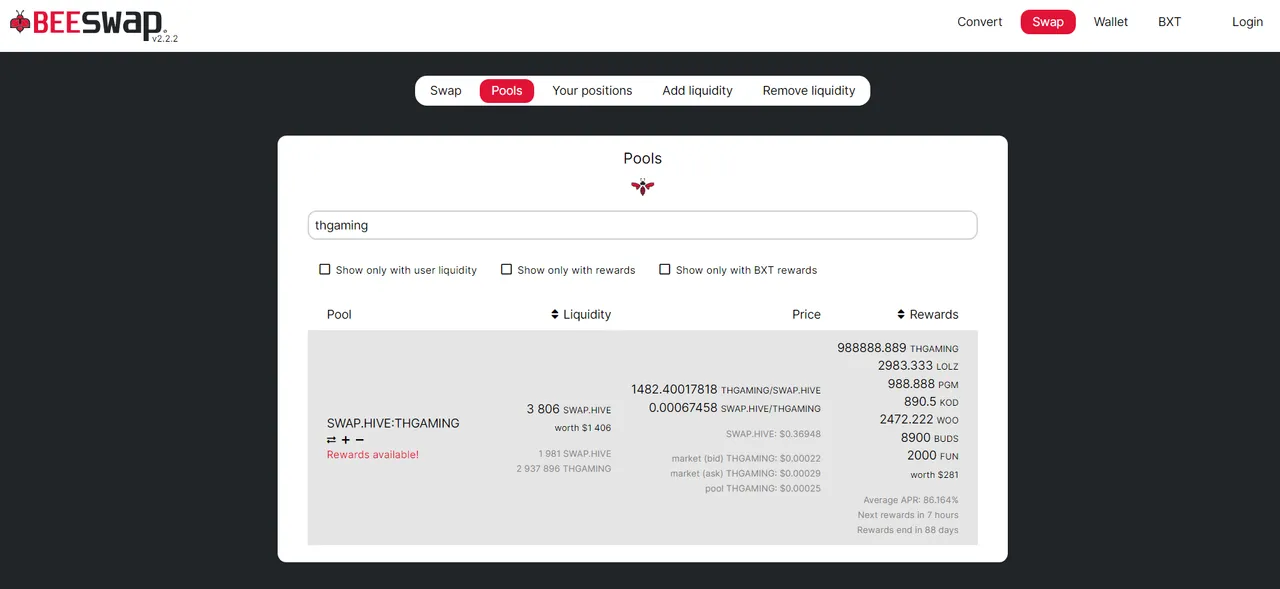Click market (ask) THGAMING: $0.00029
The height and width of the screenshot is (589, 1280).
pyautogui.click(x=745, y=474)
